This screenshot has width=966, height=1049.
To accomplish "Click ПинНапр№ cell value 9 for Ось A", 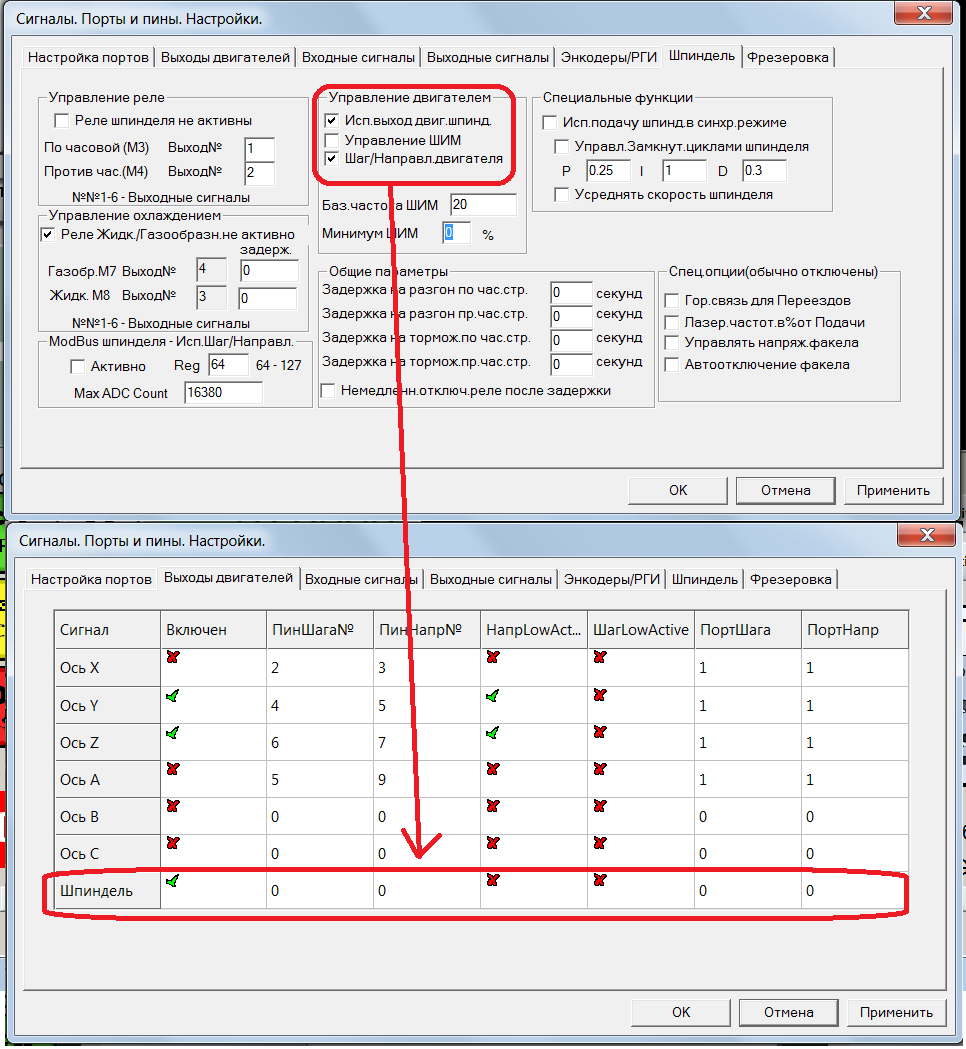I will (x=427, y=779).
